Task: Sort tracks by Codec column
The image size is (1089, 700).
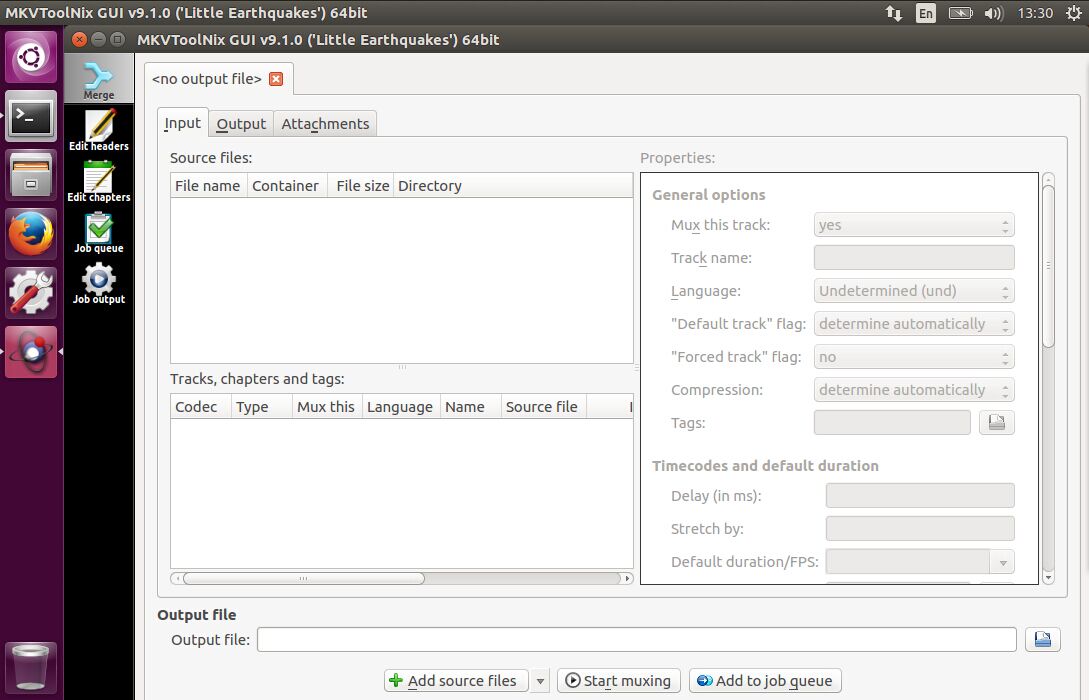Action: pyautogui.click(x=201, y=407)
